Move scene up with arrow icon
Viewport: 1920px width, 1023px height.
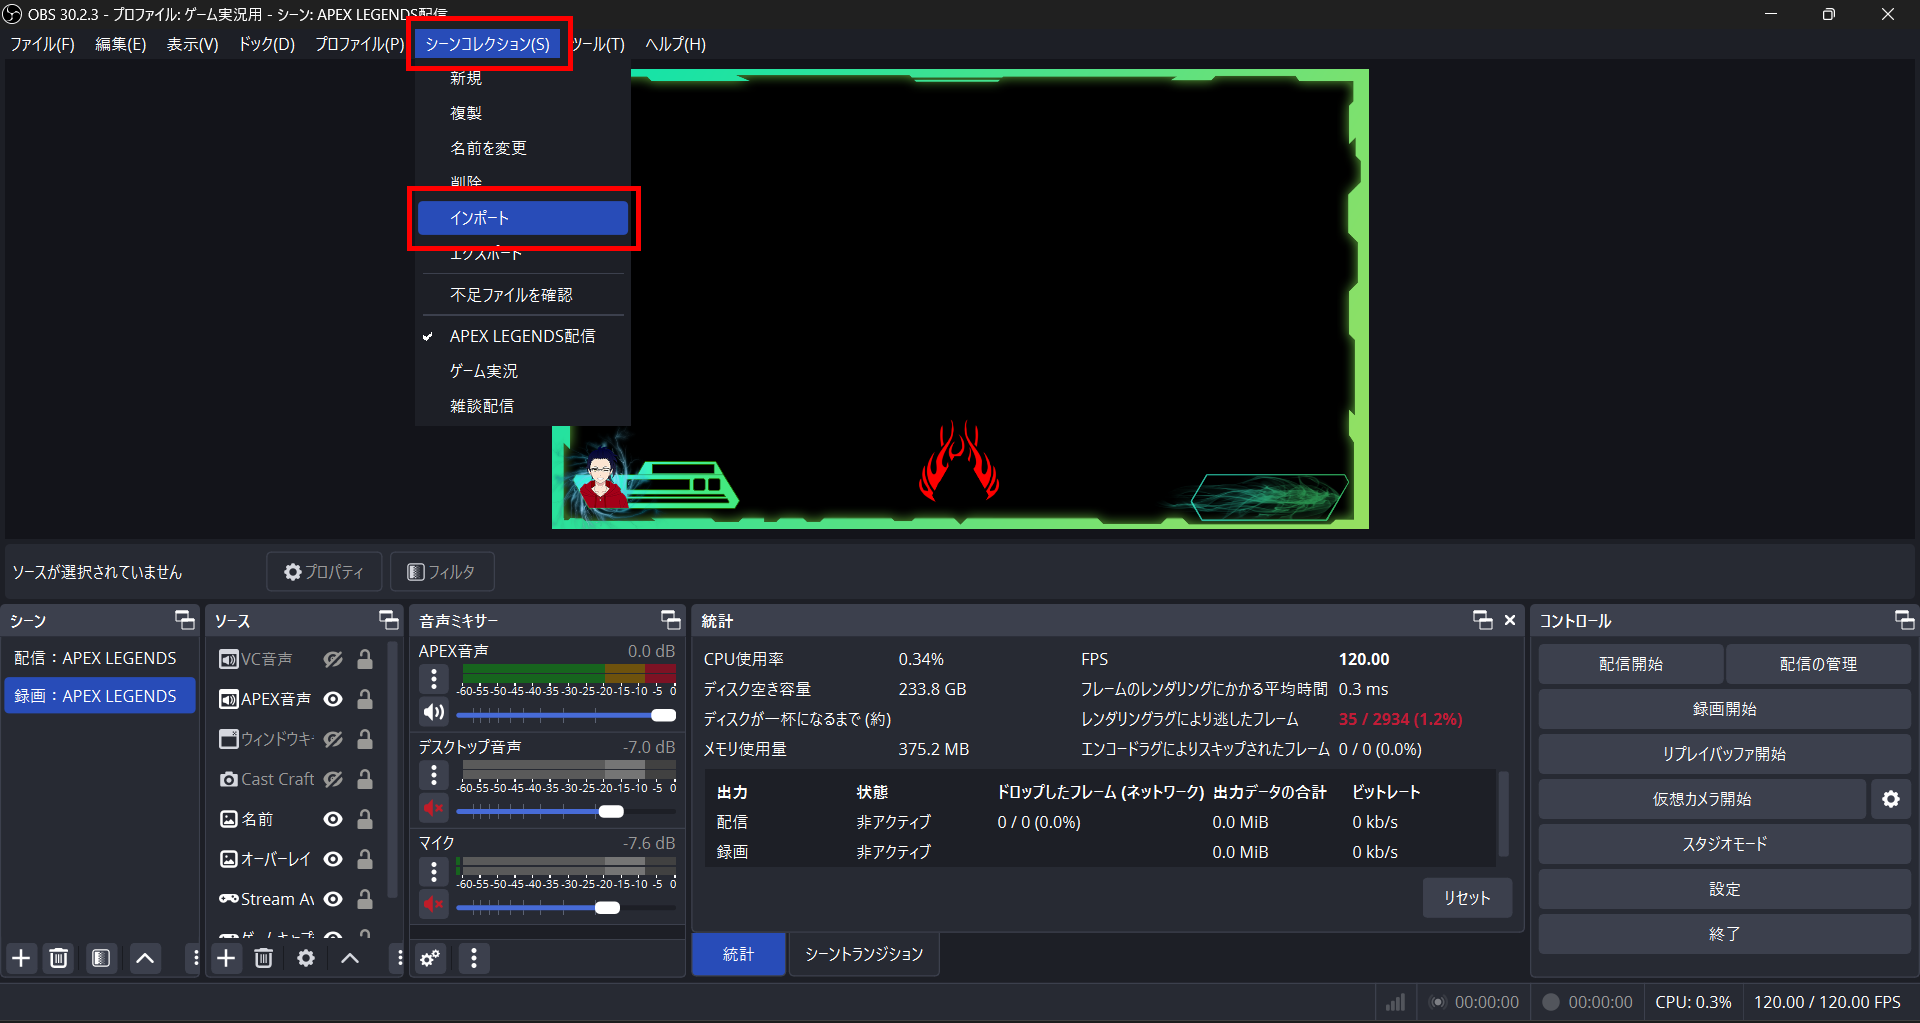(145, 958)
